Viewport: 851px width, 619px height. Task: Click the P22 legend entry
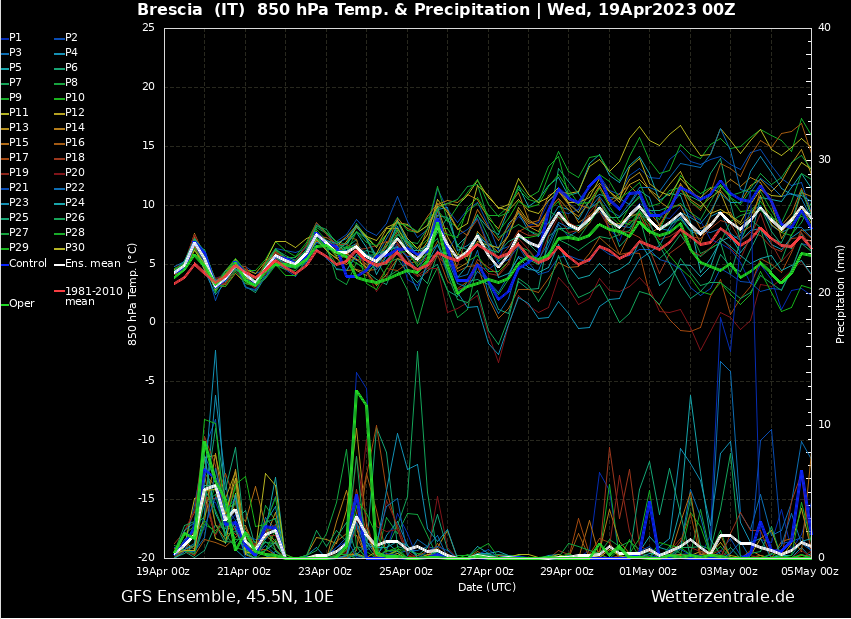coord(75,187)
